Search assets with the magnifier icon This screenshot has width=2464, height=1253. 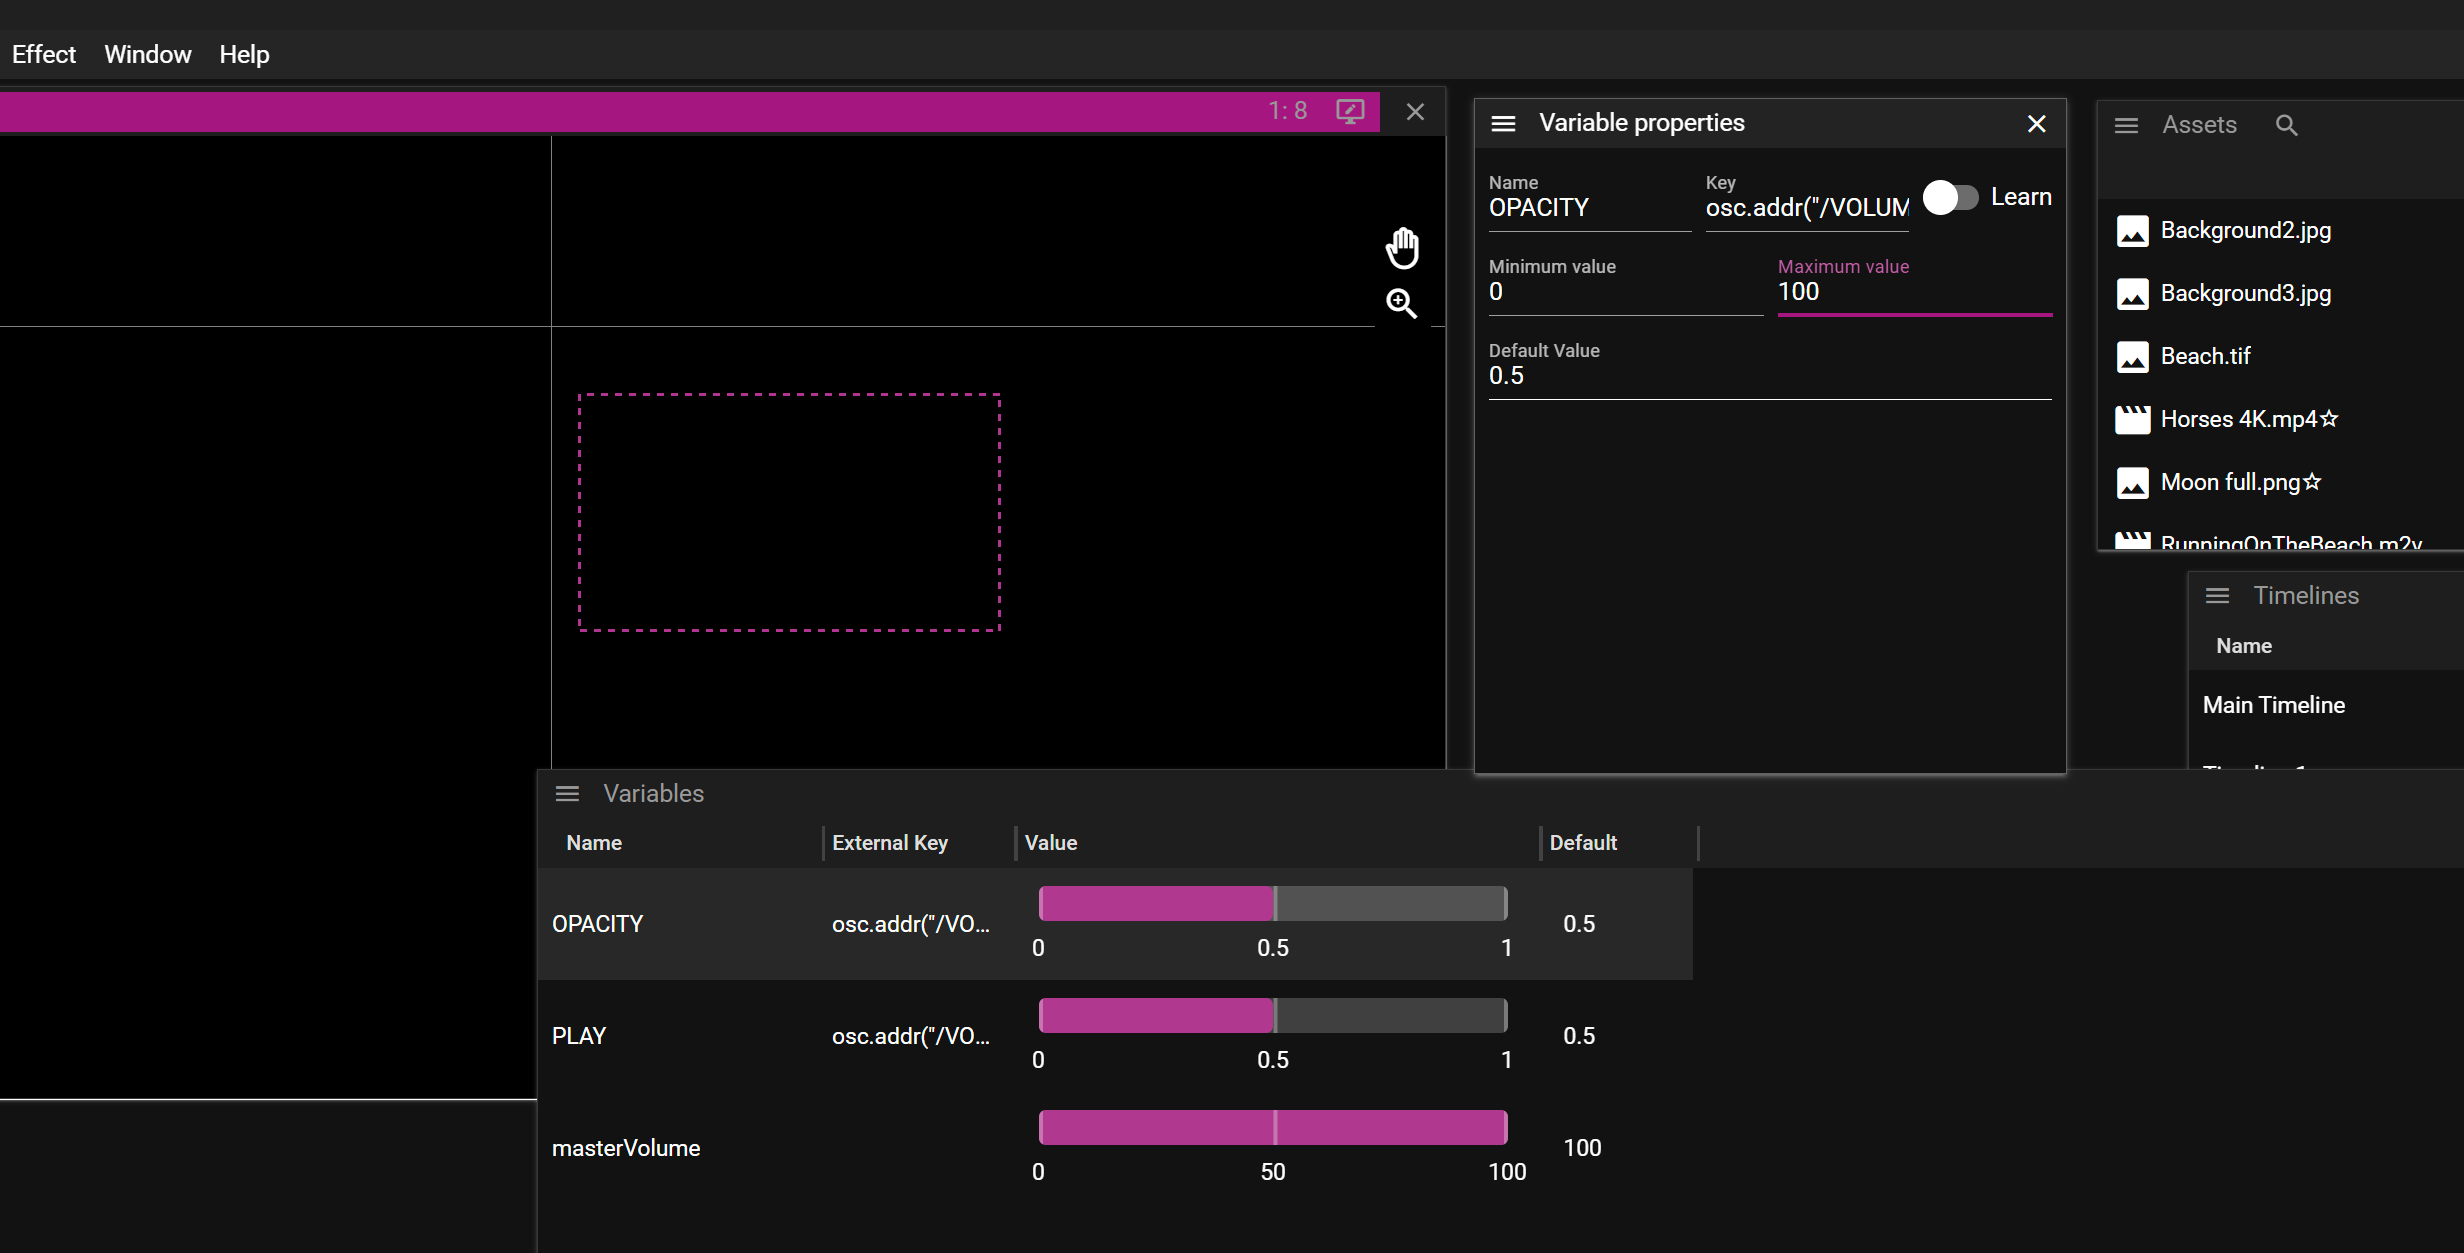(x=2286, y=125)
